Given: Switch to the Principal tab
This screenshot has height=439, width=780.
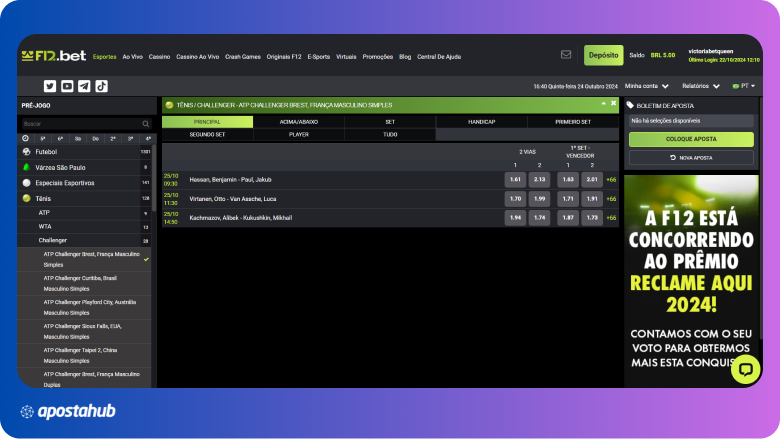Looking at the screenshot, I should [x=207, y=122].
